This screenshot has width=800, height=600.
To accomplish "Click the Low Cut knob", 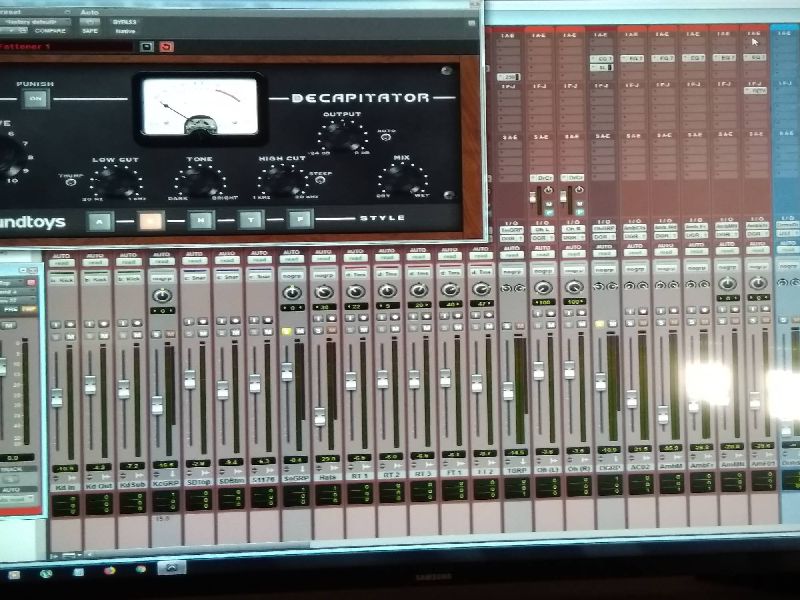I will tap(116, 182).
